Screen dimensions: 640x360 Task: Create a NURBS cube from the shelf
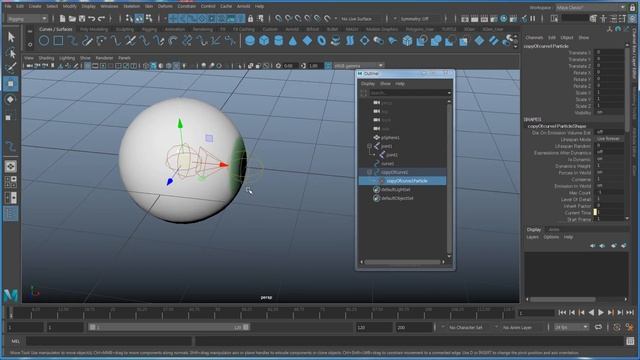[x=264, y=40]
